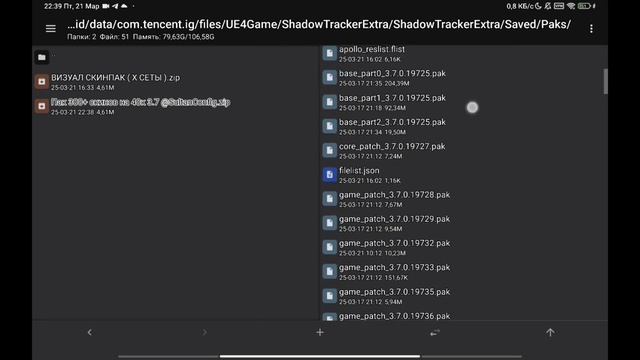Select base_part1_3.7.0.19725.pak file
This screenshot has height=360, width=640.
(x=461, y=102)
